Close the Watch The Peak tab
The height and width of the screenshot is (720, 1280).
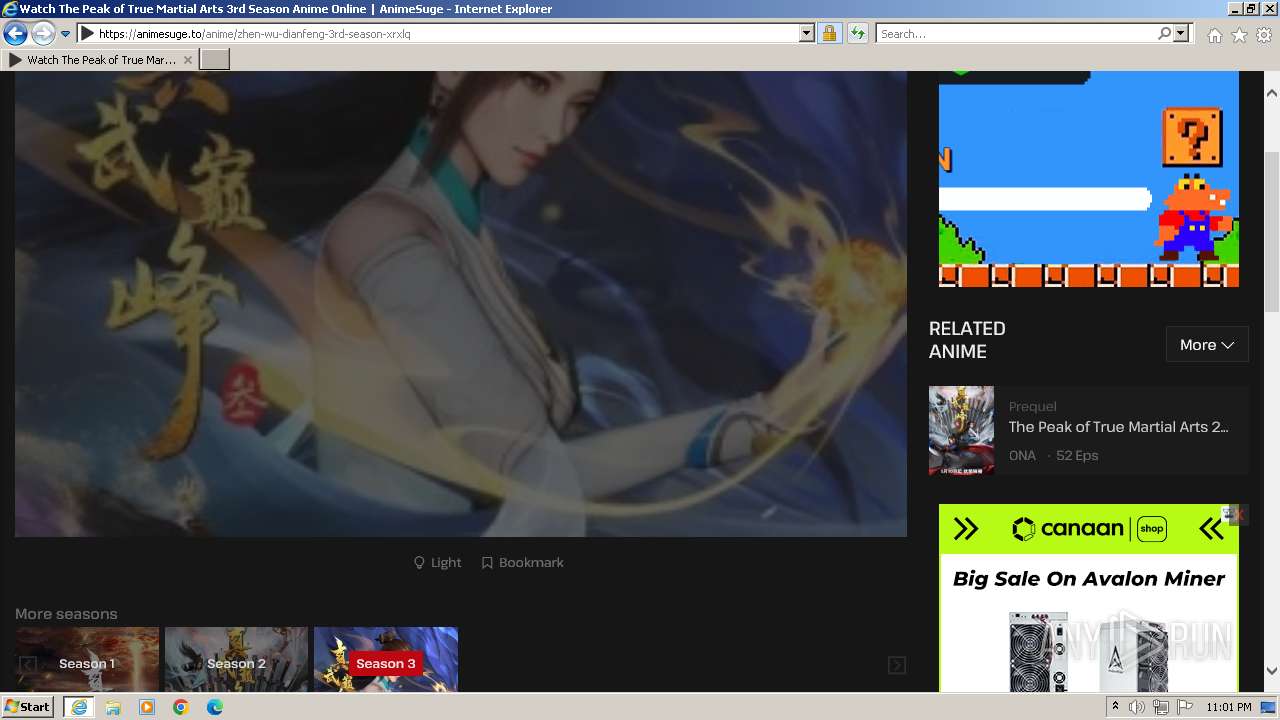pyautogui.click(x=188, y=60)
